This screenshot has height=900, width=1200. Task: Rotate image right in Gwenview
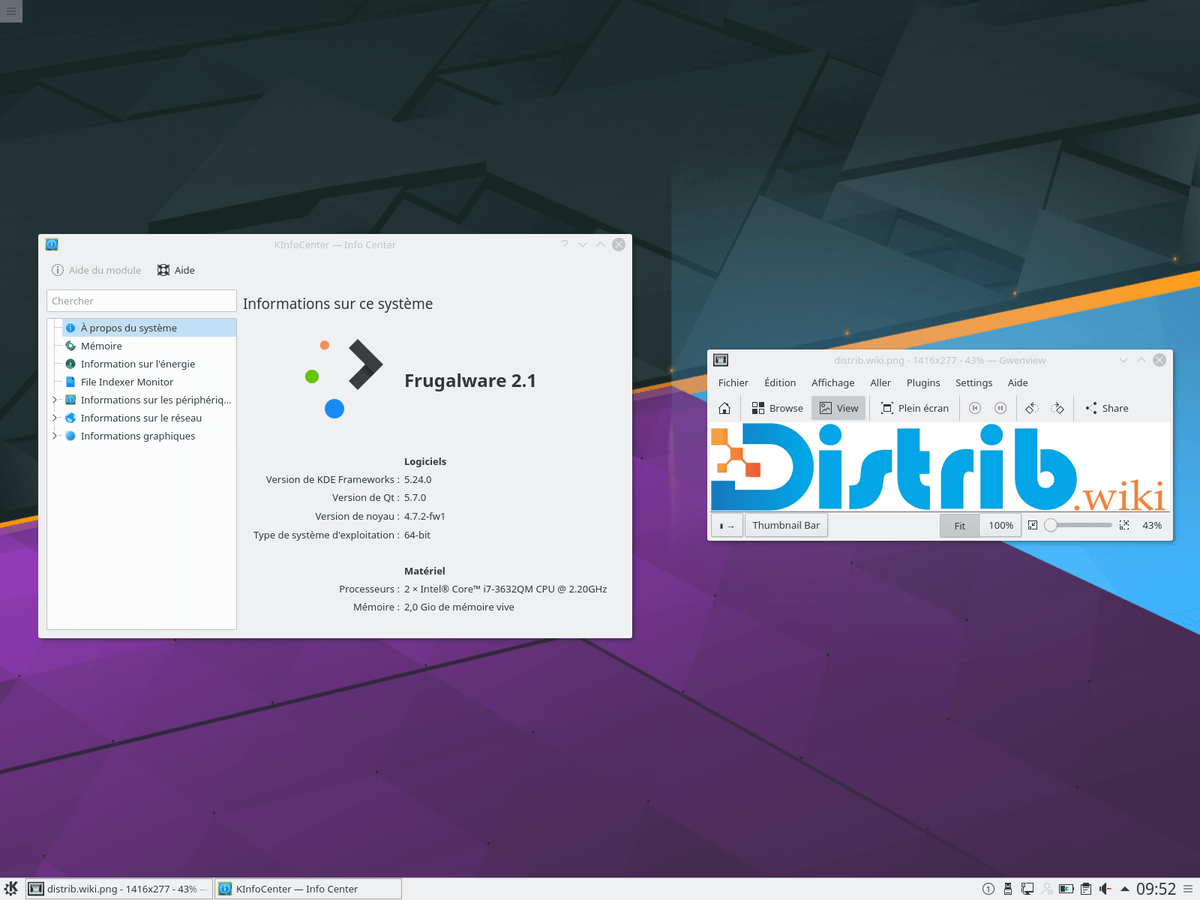tap(1058, 408)
